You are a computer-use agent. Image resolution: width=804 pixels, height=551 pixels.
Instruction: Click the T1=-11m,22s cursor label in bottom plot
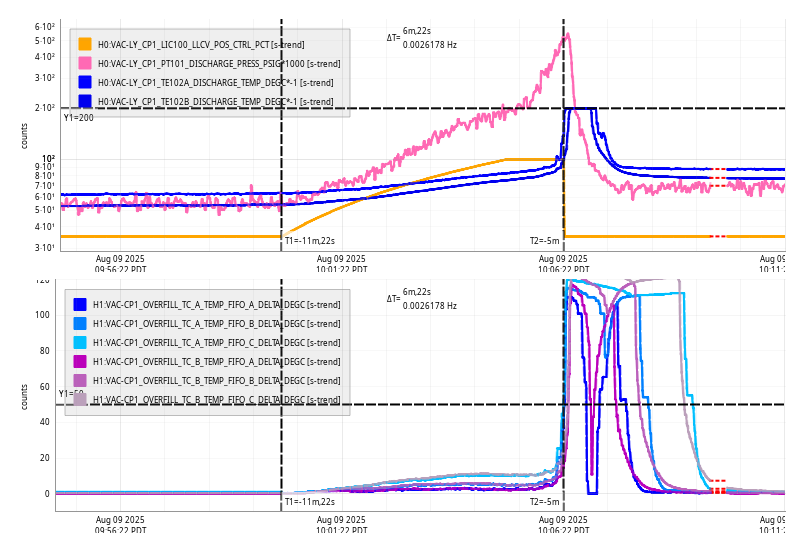click(x=309, y=502)
